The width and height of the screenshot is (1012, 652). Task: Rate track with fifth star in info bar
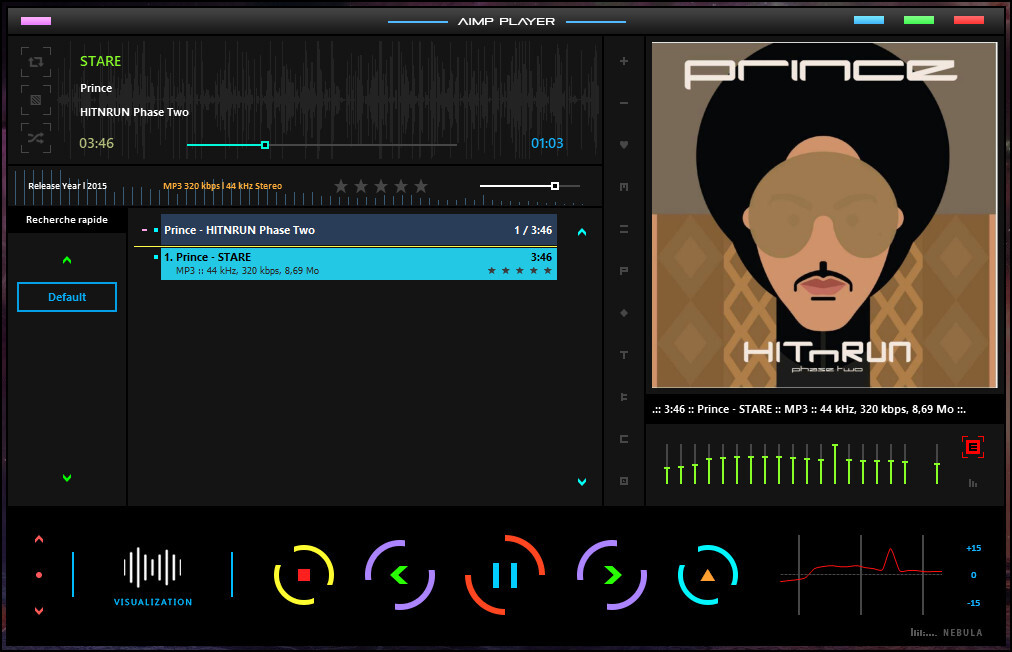(421, 187)
